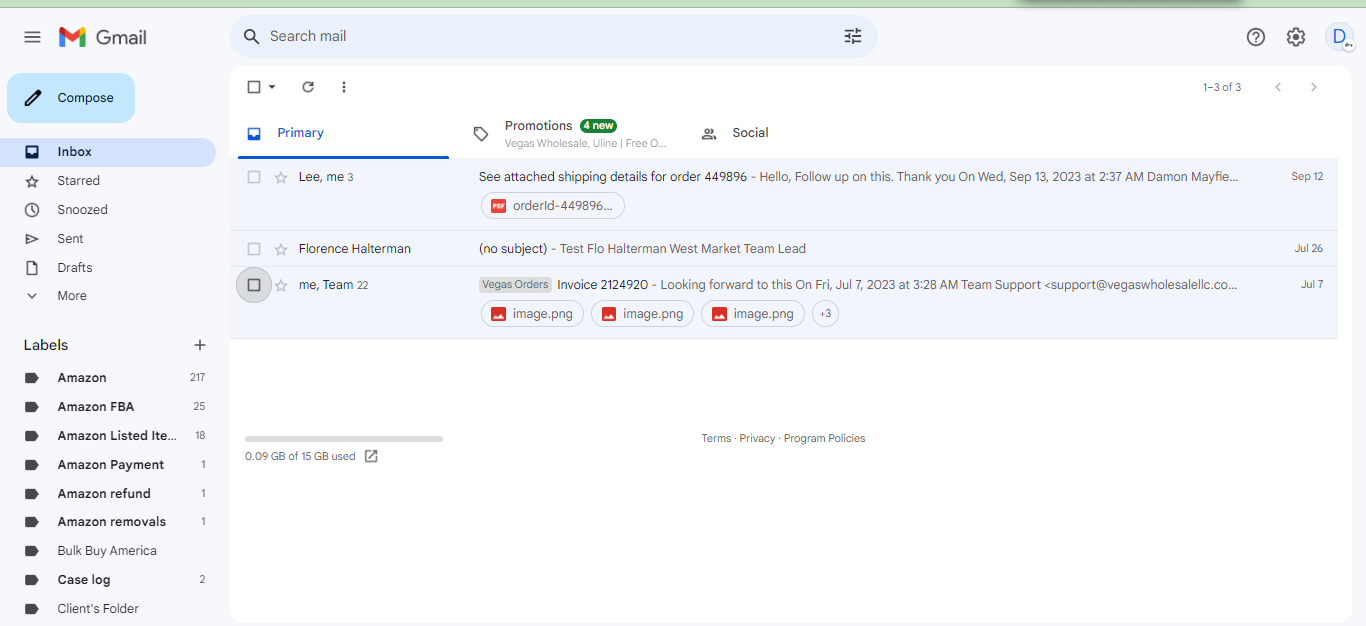Refresh the inbox
This screenshot has width=1366, height=626.
pos(308,87)
